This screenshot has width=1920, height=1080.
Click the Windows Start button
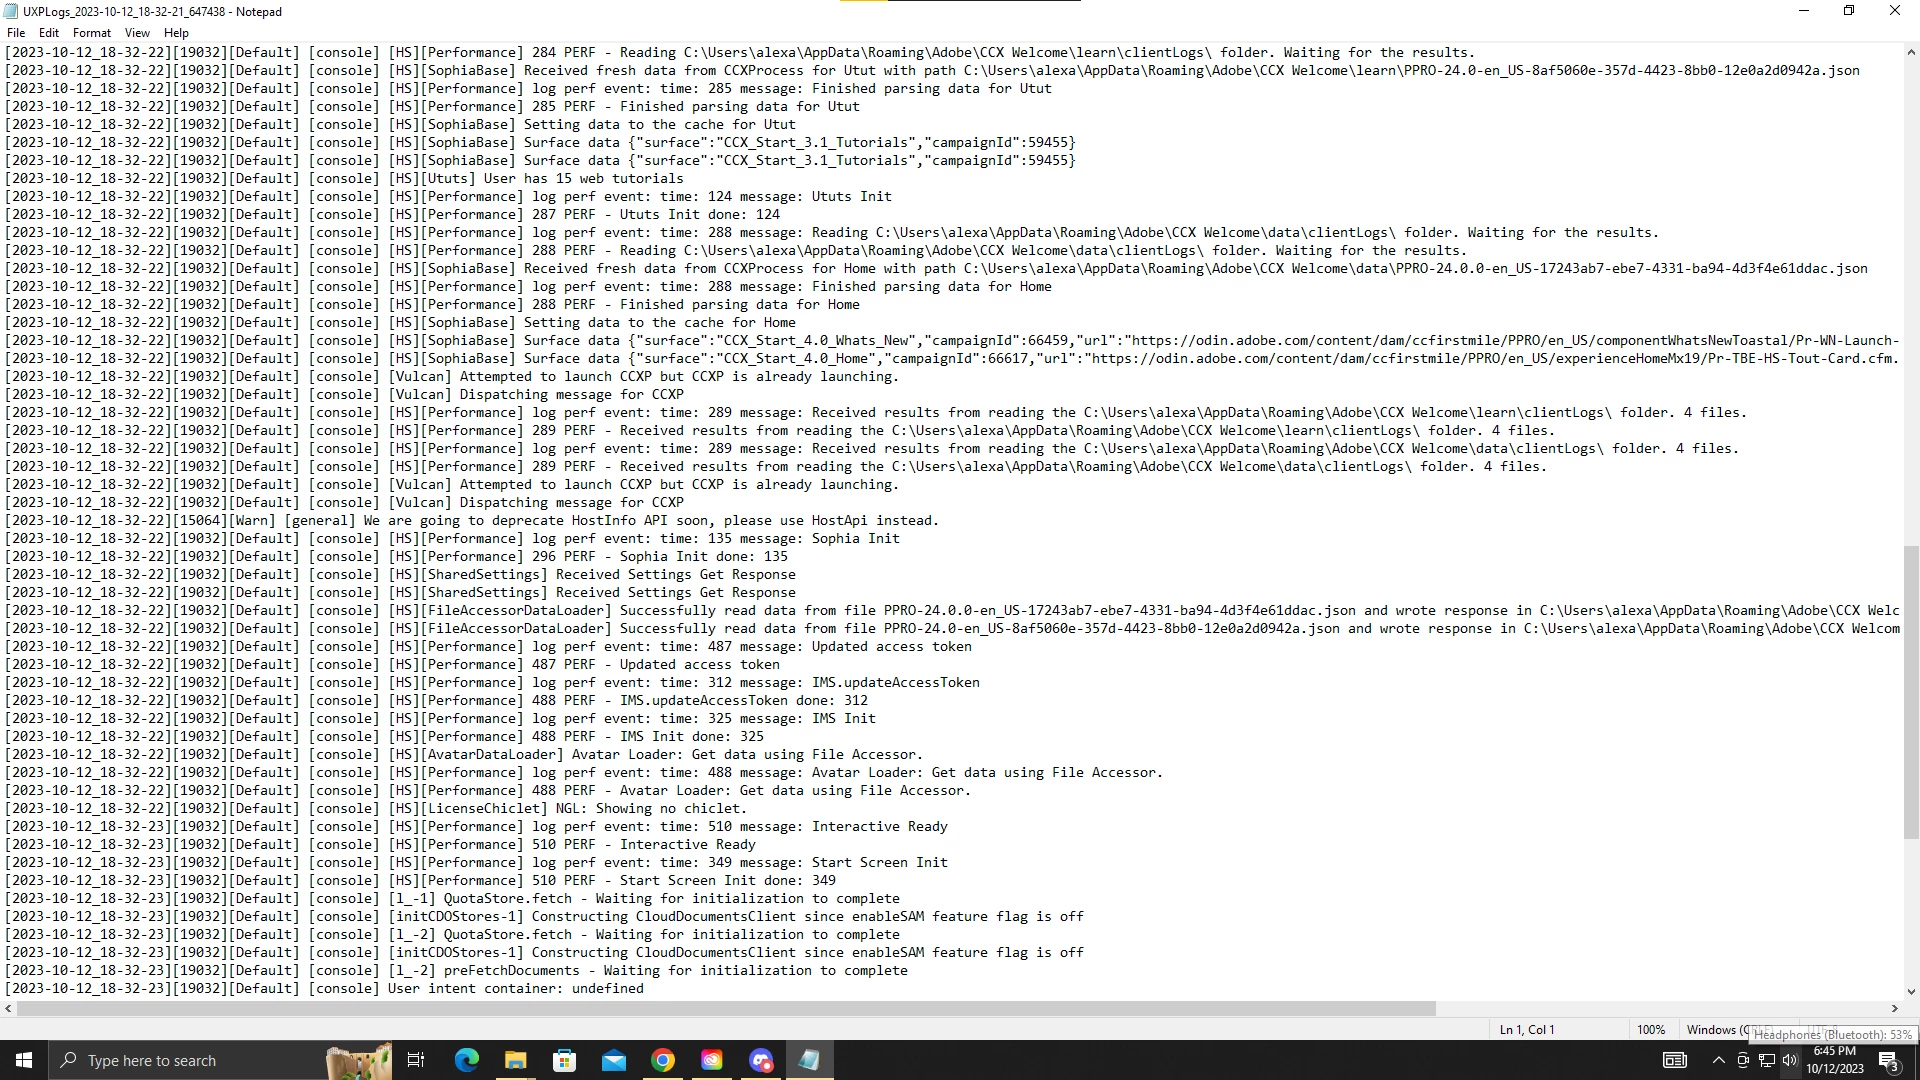pos(24,1060)
